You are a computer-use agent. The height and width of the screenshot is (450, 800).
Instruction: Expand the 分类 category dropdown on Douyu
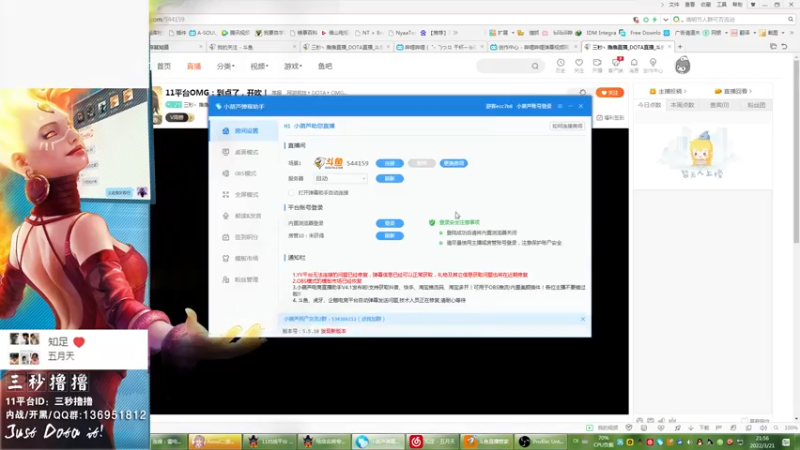(x=226, y=66)
